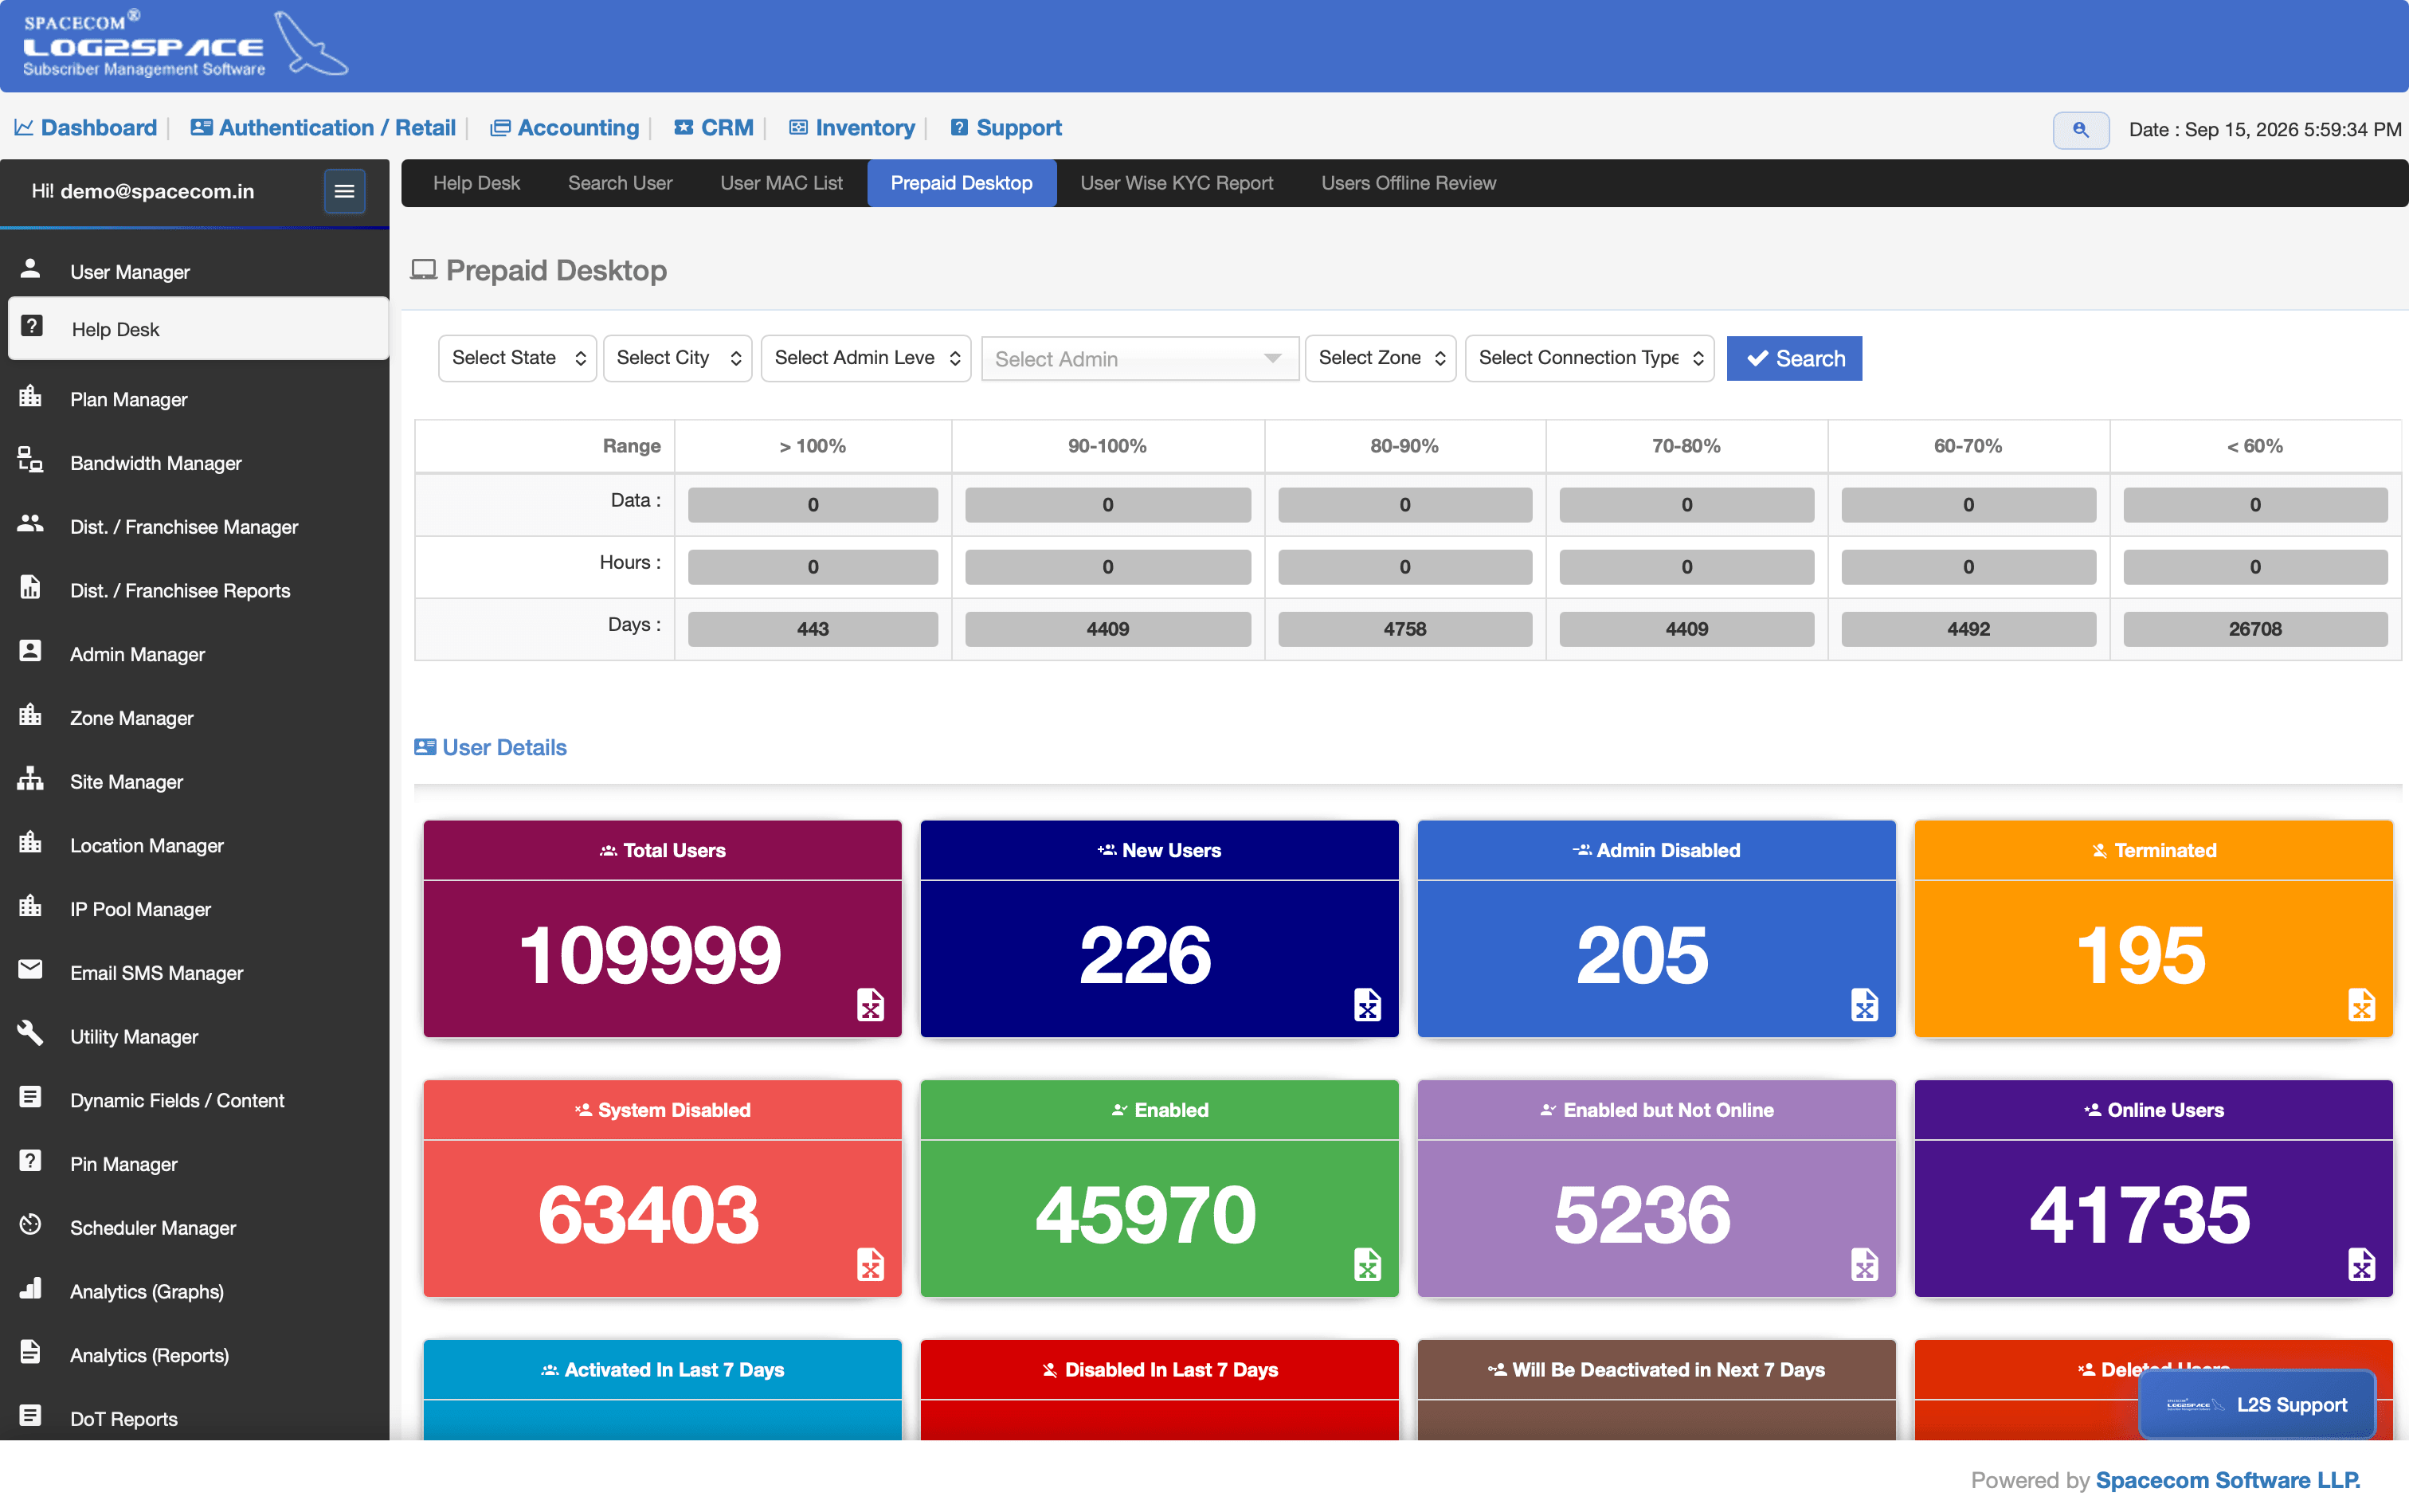Click the Utility Manager wrench icon

tap(30, 1033)
